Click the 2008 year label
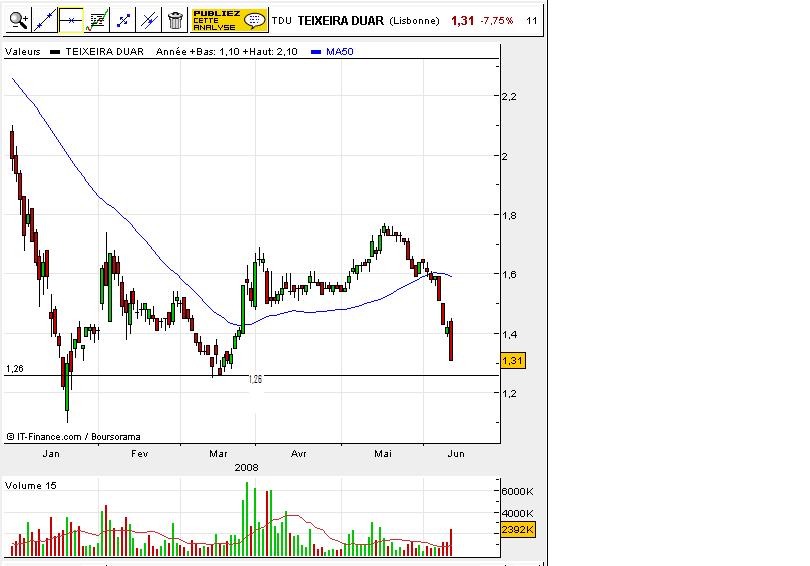 [x=246, y=467]
